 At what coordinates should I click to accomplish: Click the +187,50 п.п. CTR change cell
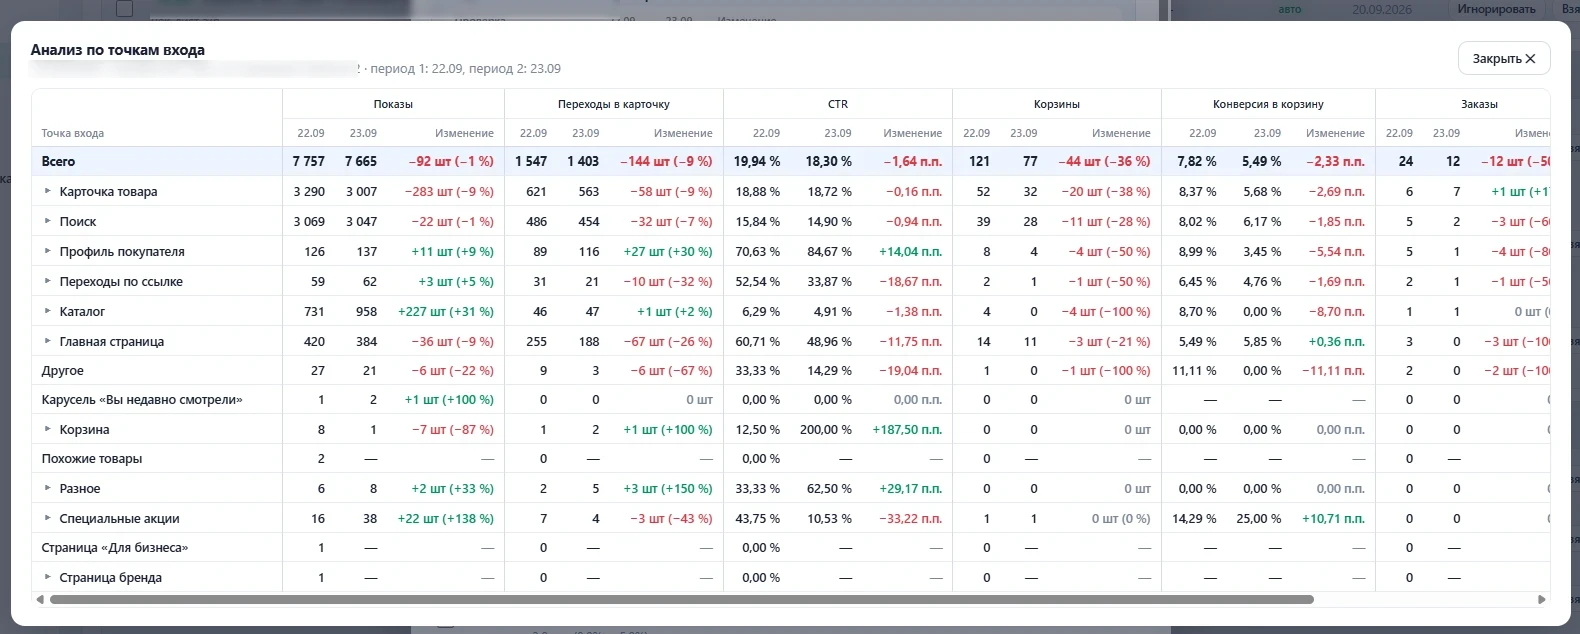pyautogui.click(x=907, y=429)
